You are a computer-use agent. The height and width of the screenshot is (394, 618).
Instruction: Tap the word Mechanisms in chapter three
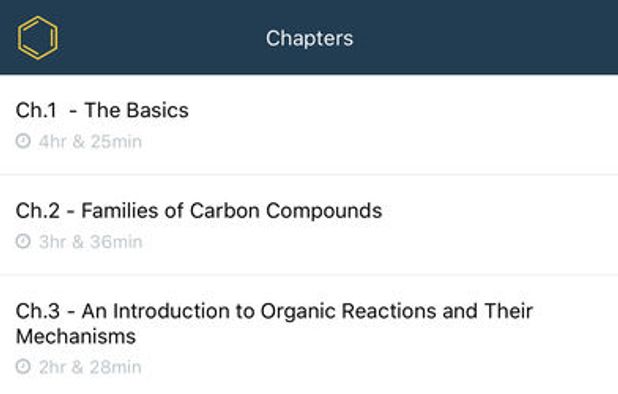point(76,336)
